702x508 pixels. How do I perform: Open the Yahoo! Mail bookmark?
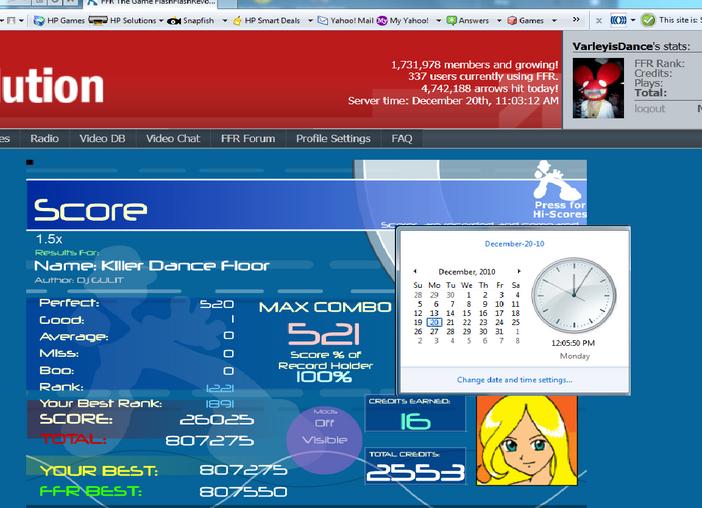(x=345, y=21)
